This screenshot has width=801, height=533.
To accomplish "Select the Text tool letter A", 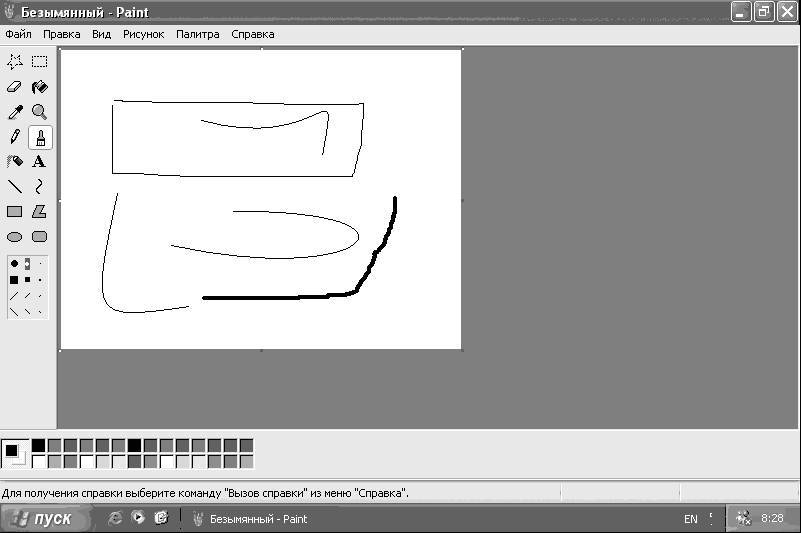I will click(x=39, y=162).
